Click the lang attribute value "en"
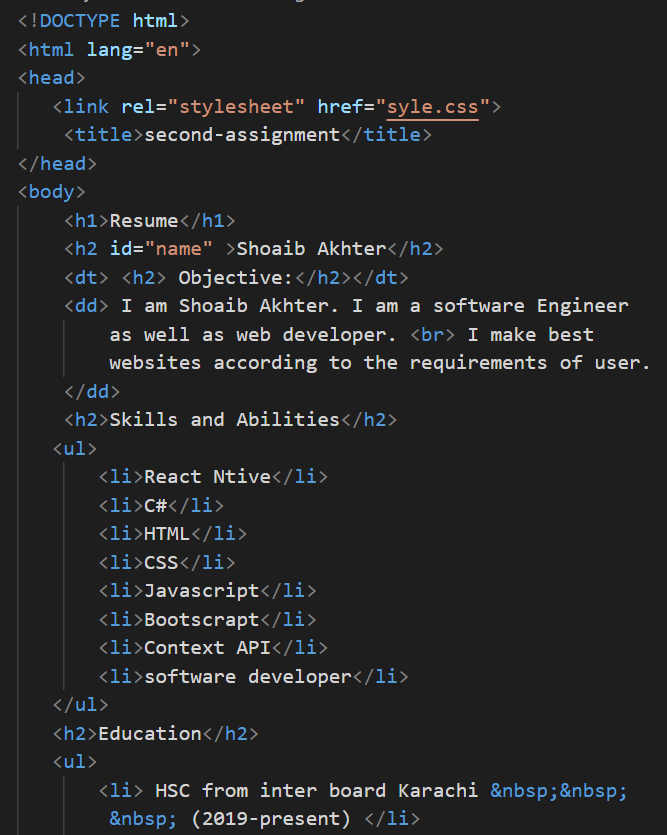Image resolution: width=667 pixels, height=835 pixels. coord(167,50)
